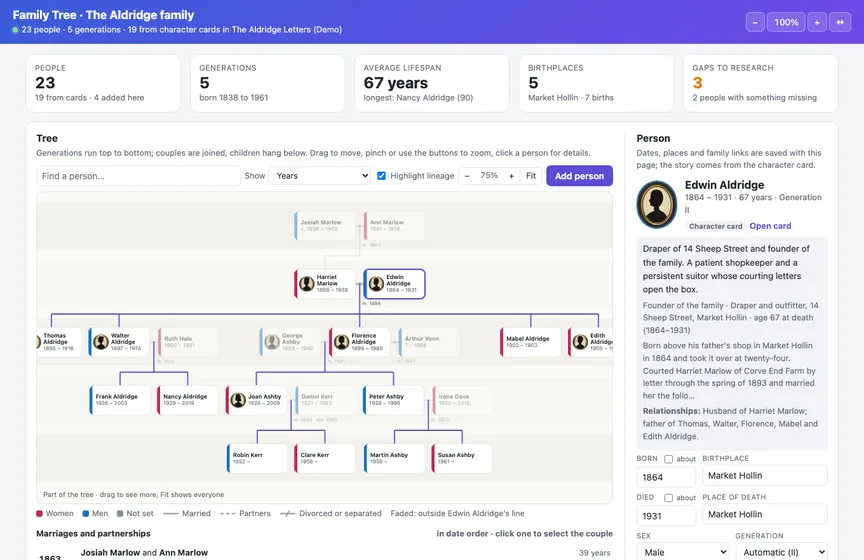The width and height of the screenshot is (864, 560).
Task: Select Joan Ashby node in the tree
Action: click(x=256, y=400)
